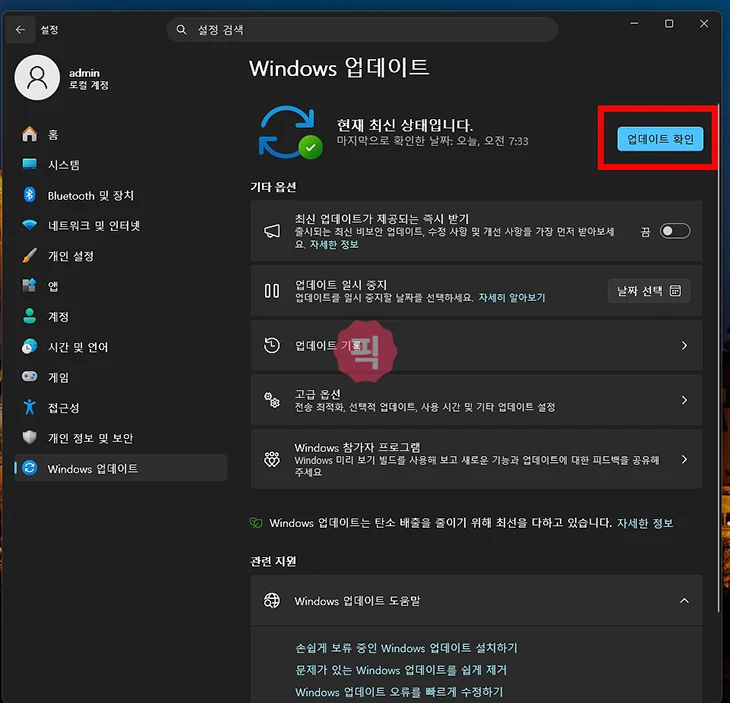Click the Accounts person icon in the sidebar
Image resolution: width=730 pixels, height=703 pixels.
[x=29, y=316]
